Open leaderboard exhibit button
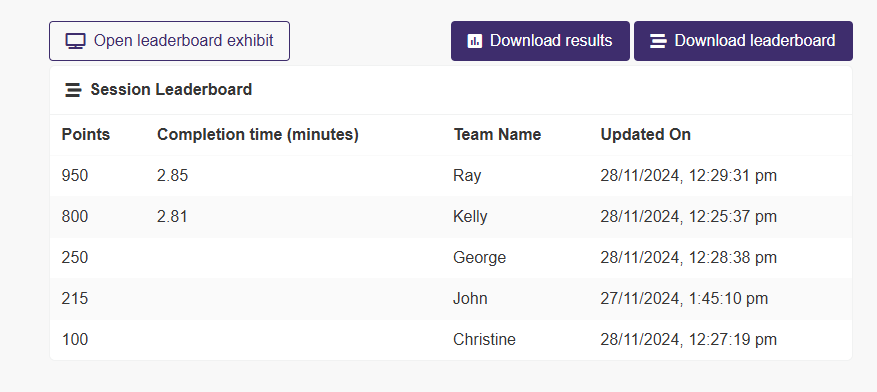This screenshot has width=877, height=392. pyautogui.click(x=169, y=41)
